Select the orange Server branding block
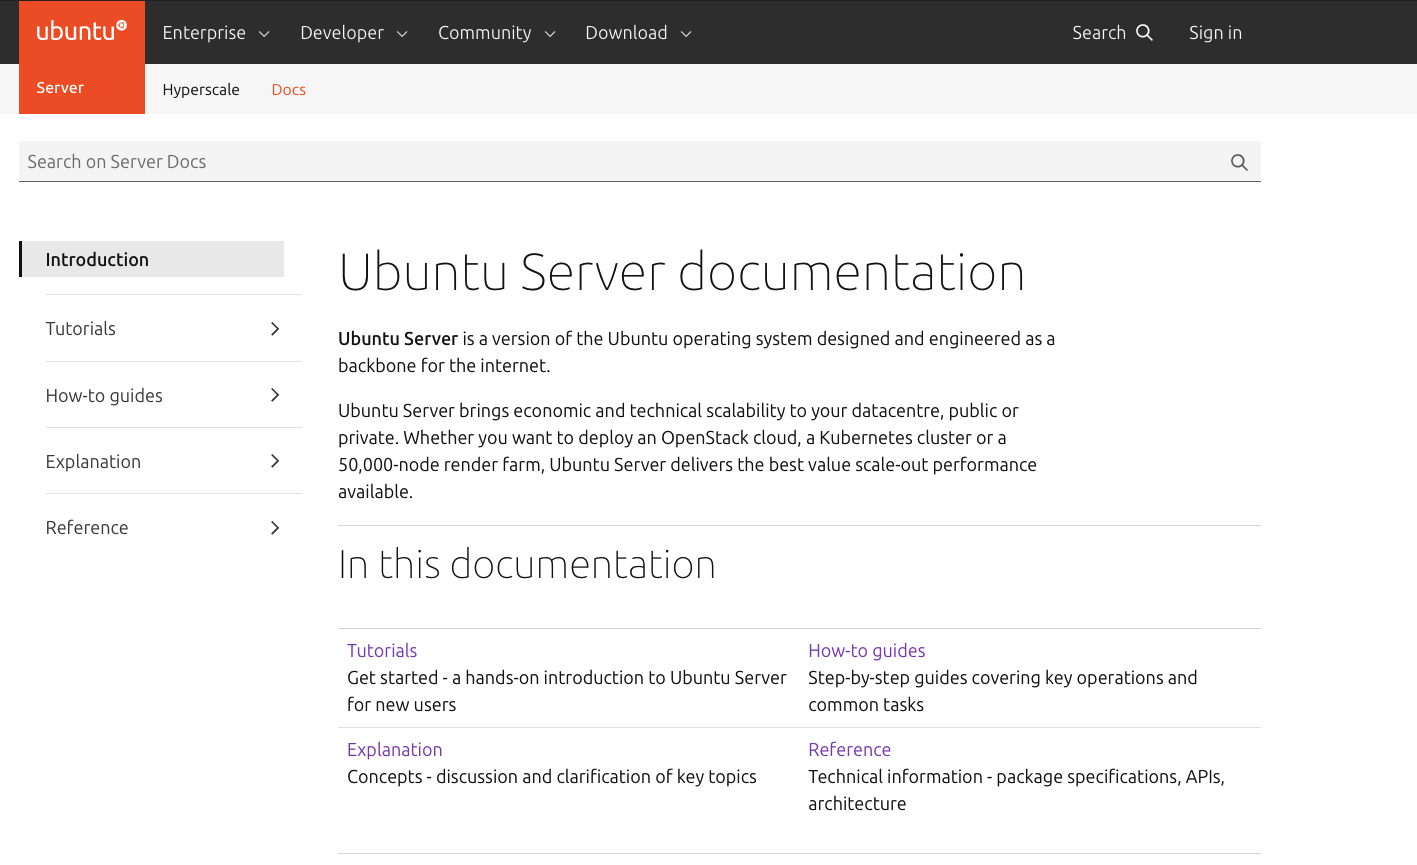Viewport: 1417px width, 865px height. tap(60, 88)
